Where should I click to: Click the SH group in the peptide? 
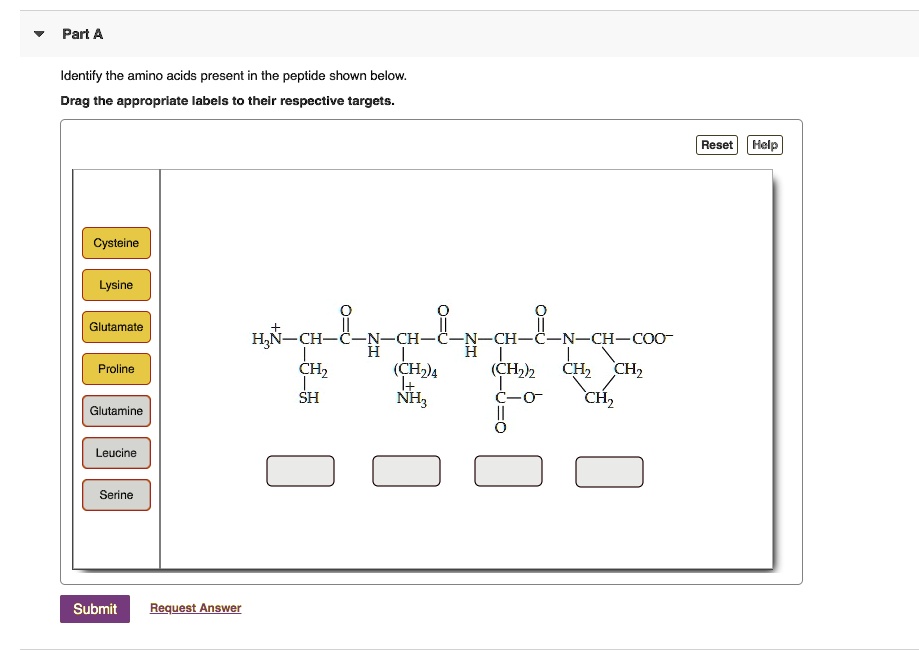tap(309, 398)
